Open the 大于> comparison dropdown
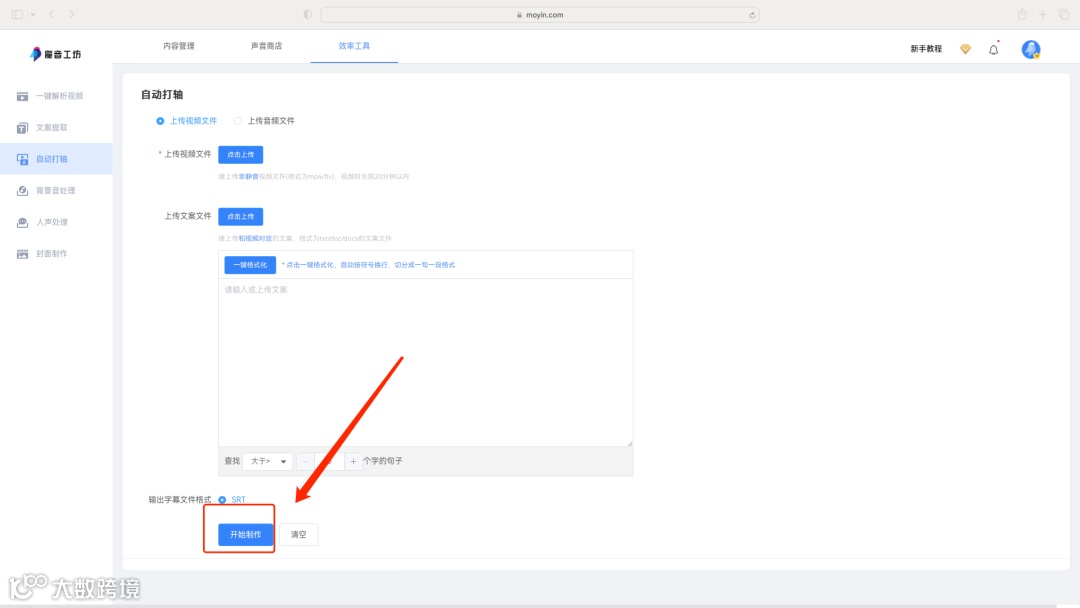Screen dimensions: 1080x608 click(268, 461)
